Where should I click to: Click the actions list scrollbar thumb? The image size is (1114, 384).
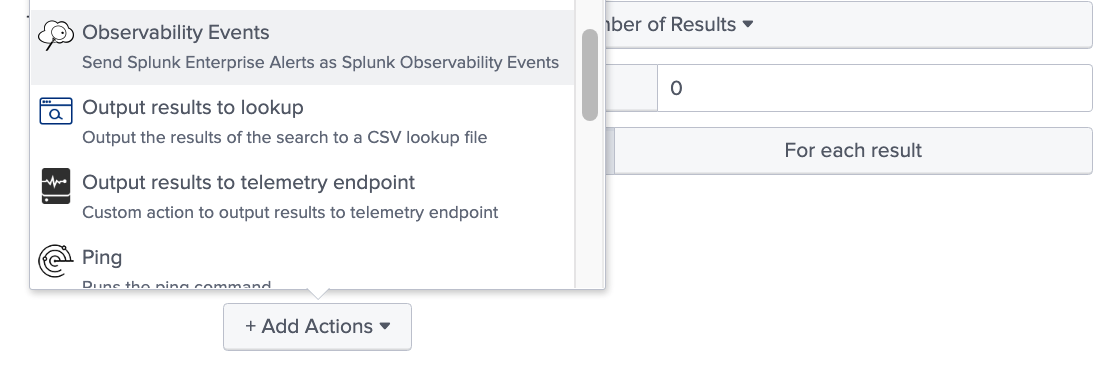coord(590,75)
